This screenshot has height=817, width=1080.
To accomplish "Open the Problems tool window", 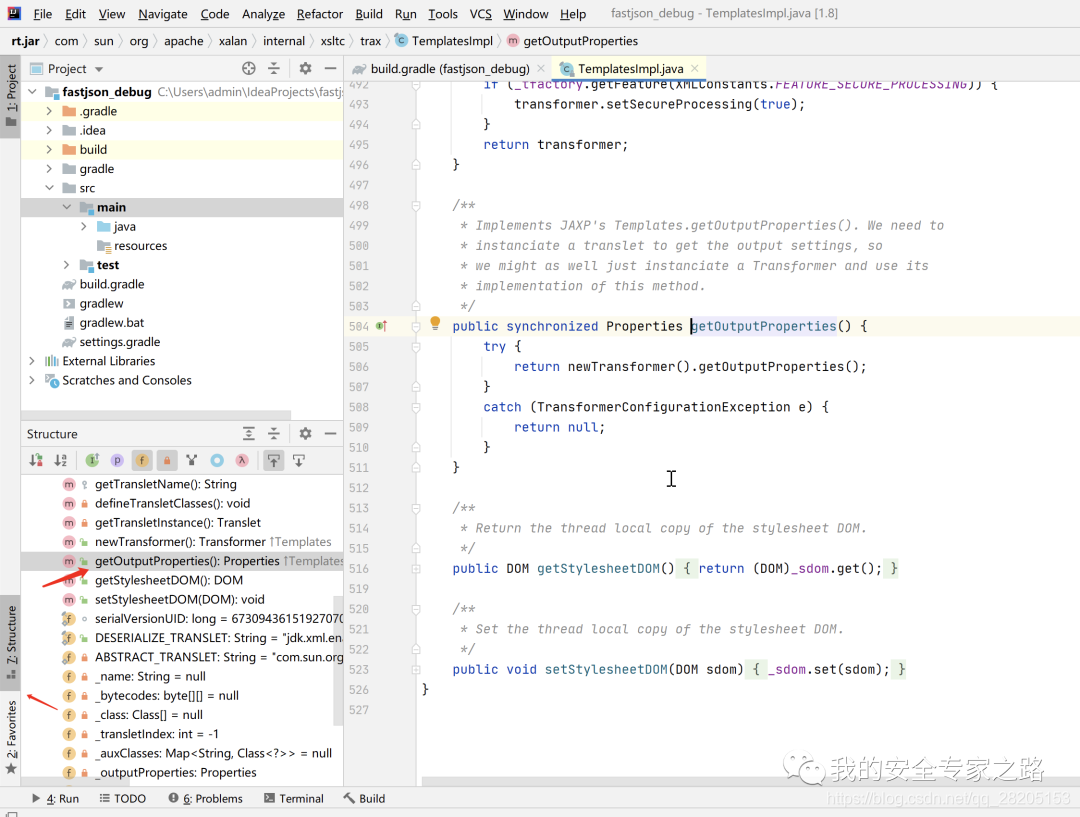I will pos(205,798).
